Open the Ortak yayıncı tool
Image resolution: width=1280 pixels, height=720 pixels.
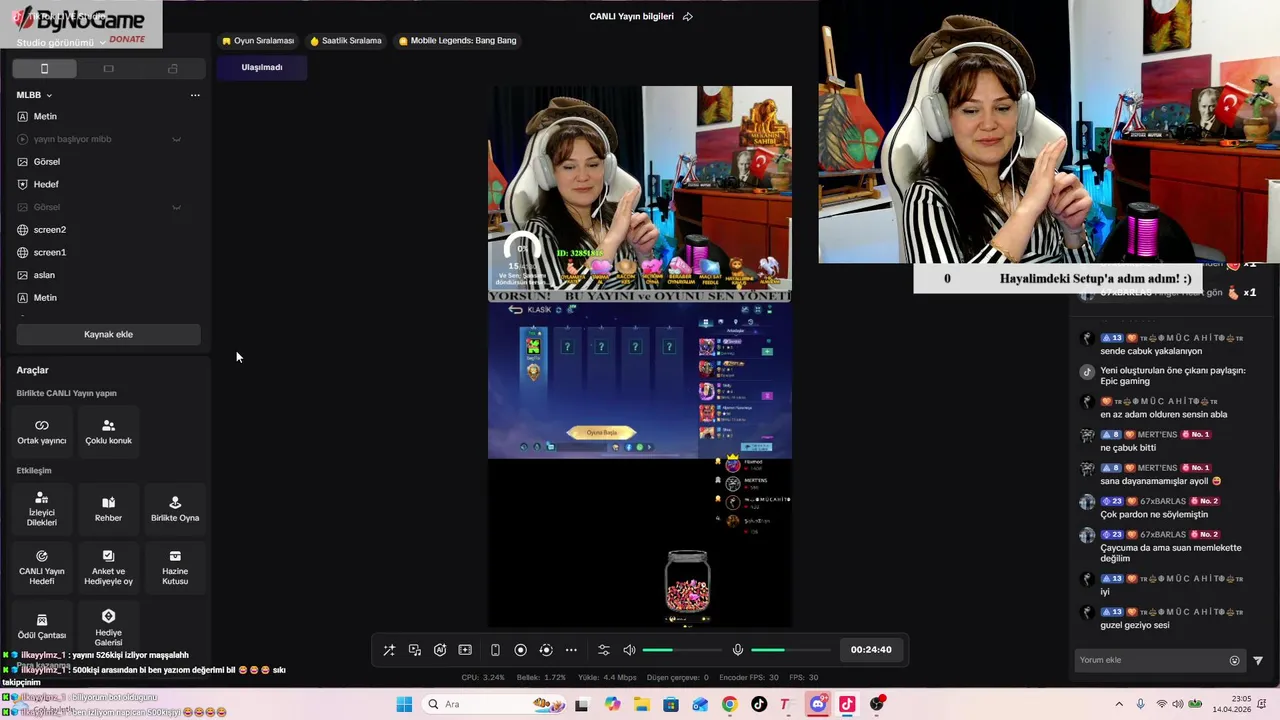42,431
